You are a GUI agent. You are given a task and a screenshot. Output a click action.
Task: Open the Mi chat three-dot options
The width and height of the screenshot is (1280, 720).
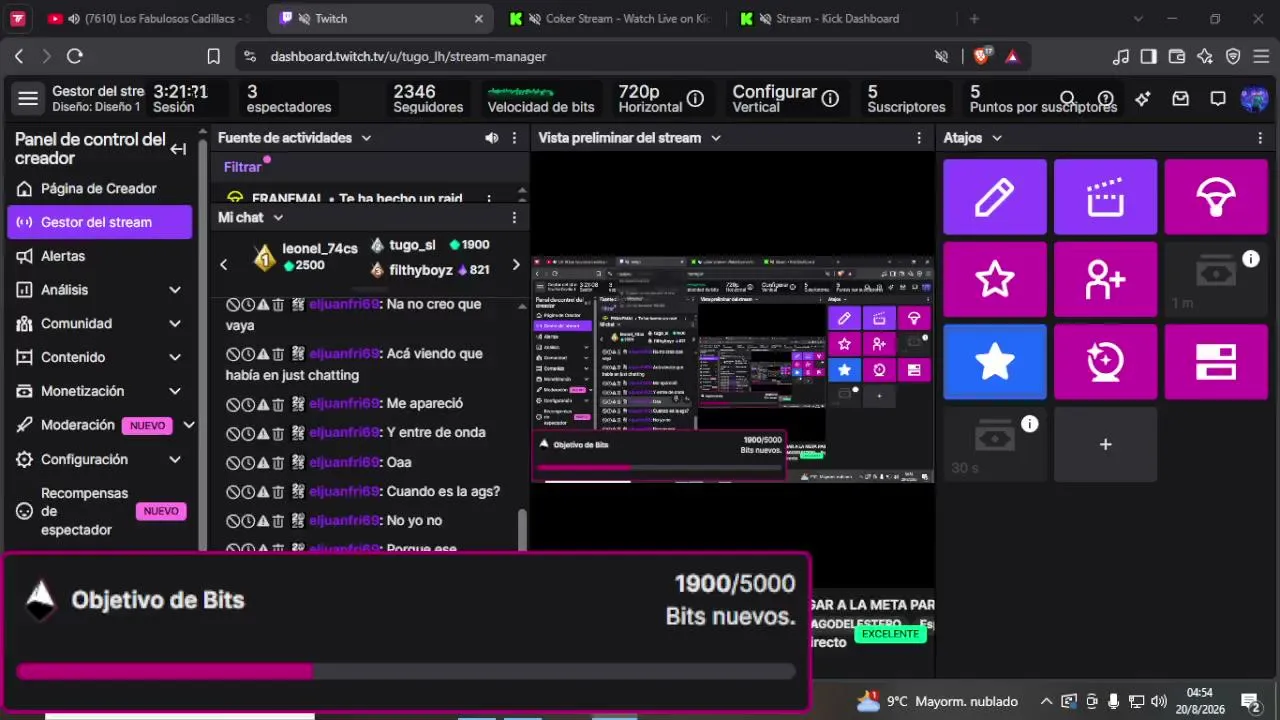click(514, 217)
